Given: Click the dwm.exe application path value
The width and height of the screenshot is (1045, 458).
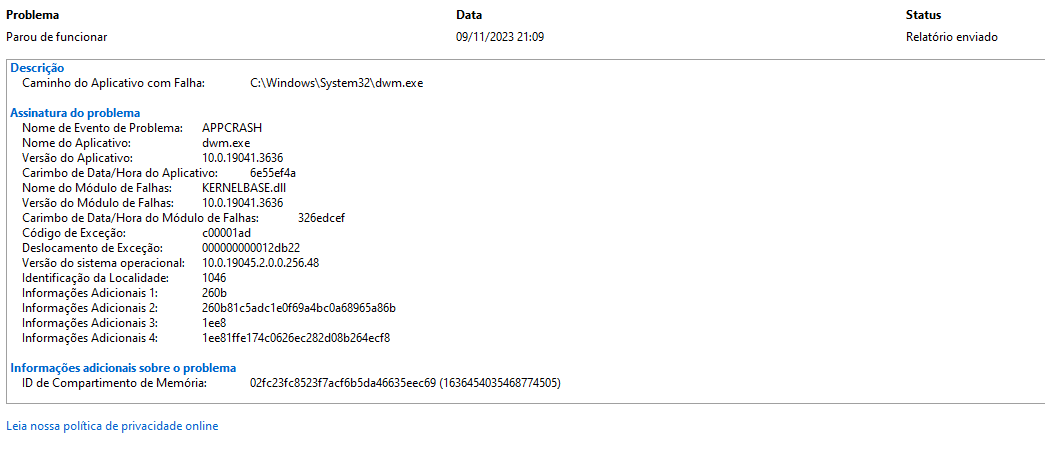Looking at the screenshot, I should click(x=337, y=83).
